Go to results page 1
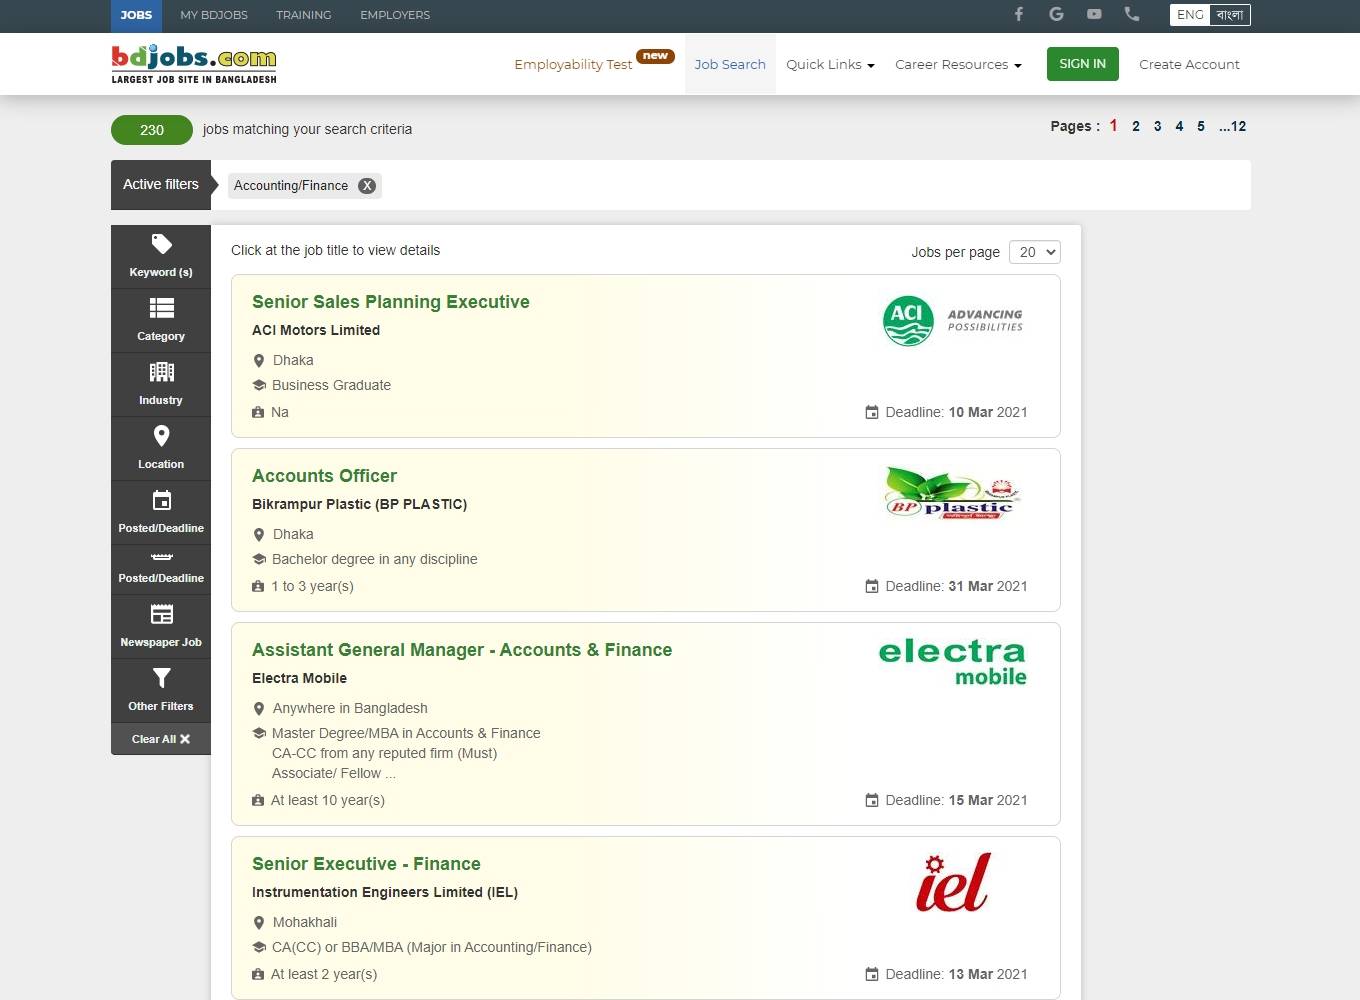Image resolution: width=1360 pixels, height=1000 pixels. (x=1113, y=126)
